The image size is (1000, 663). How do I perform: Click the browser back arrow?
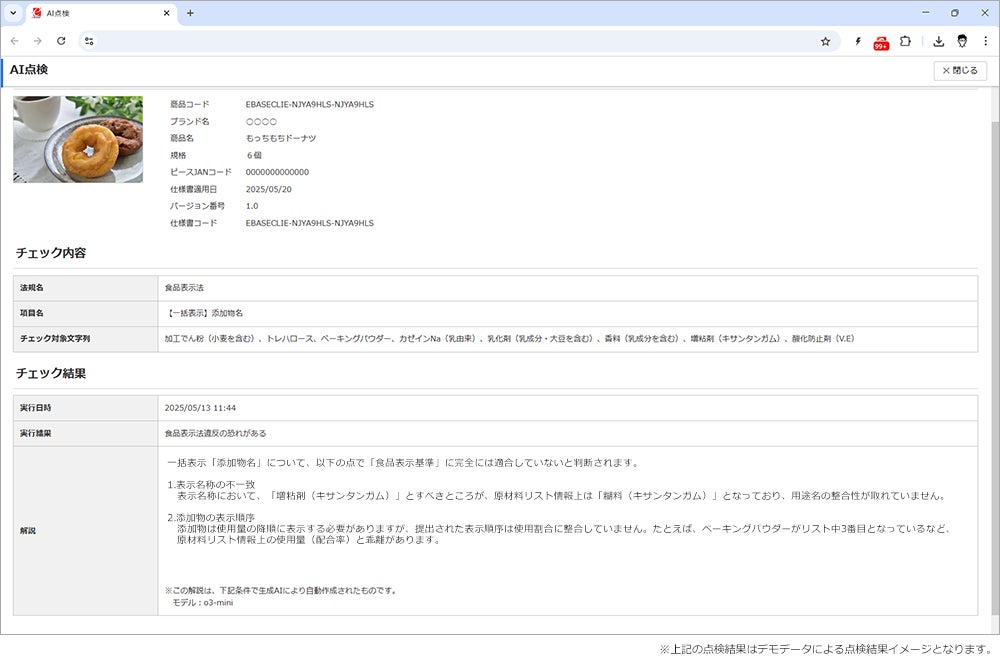pyautogui.click(x=15, y=41)
